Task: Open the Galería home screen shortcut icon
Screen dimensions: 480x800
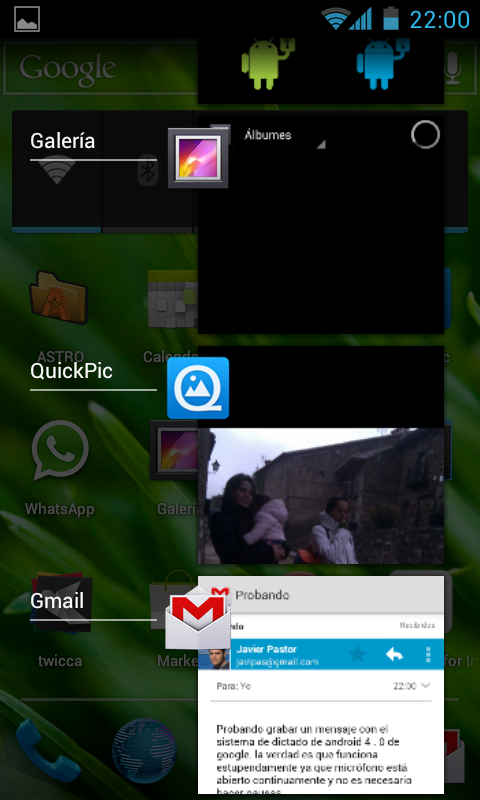Action: click(174, 450)
